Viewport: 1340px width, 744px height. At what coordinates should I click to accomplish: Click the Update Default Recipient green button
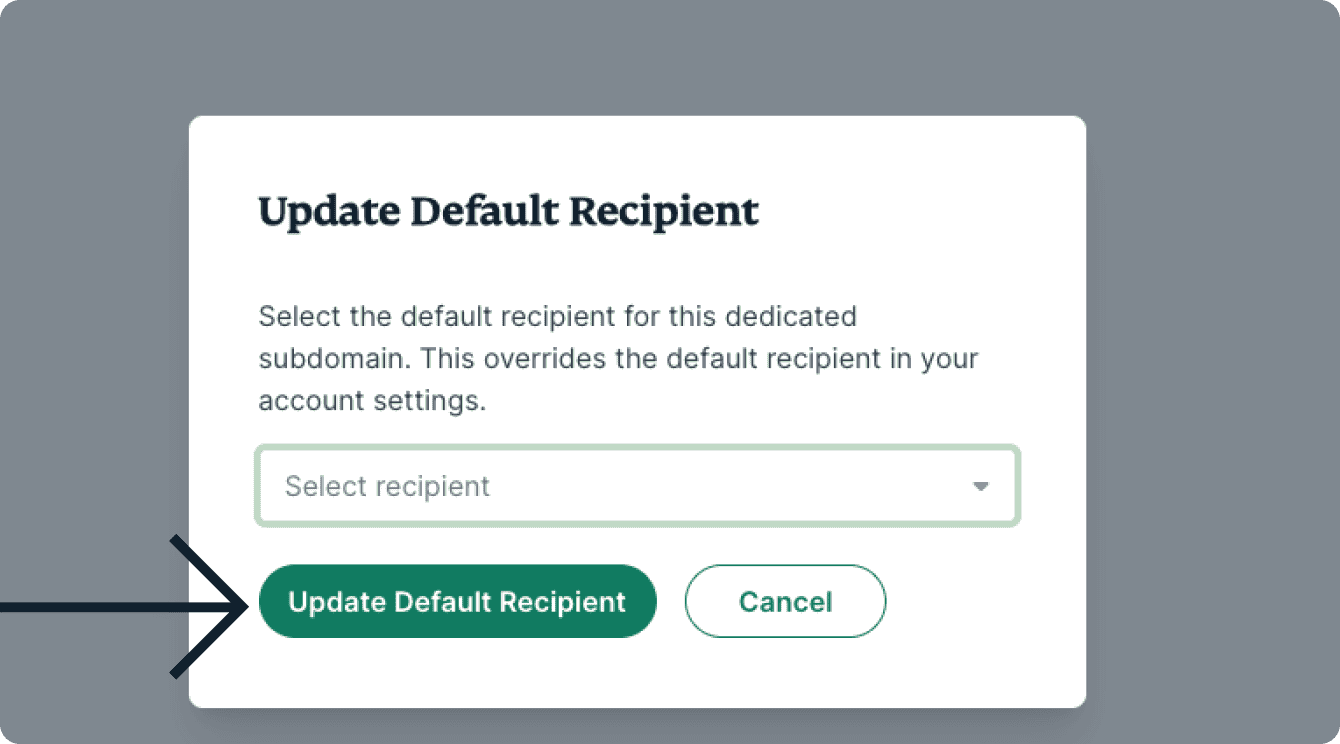point(457,602)
